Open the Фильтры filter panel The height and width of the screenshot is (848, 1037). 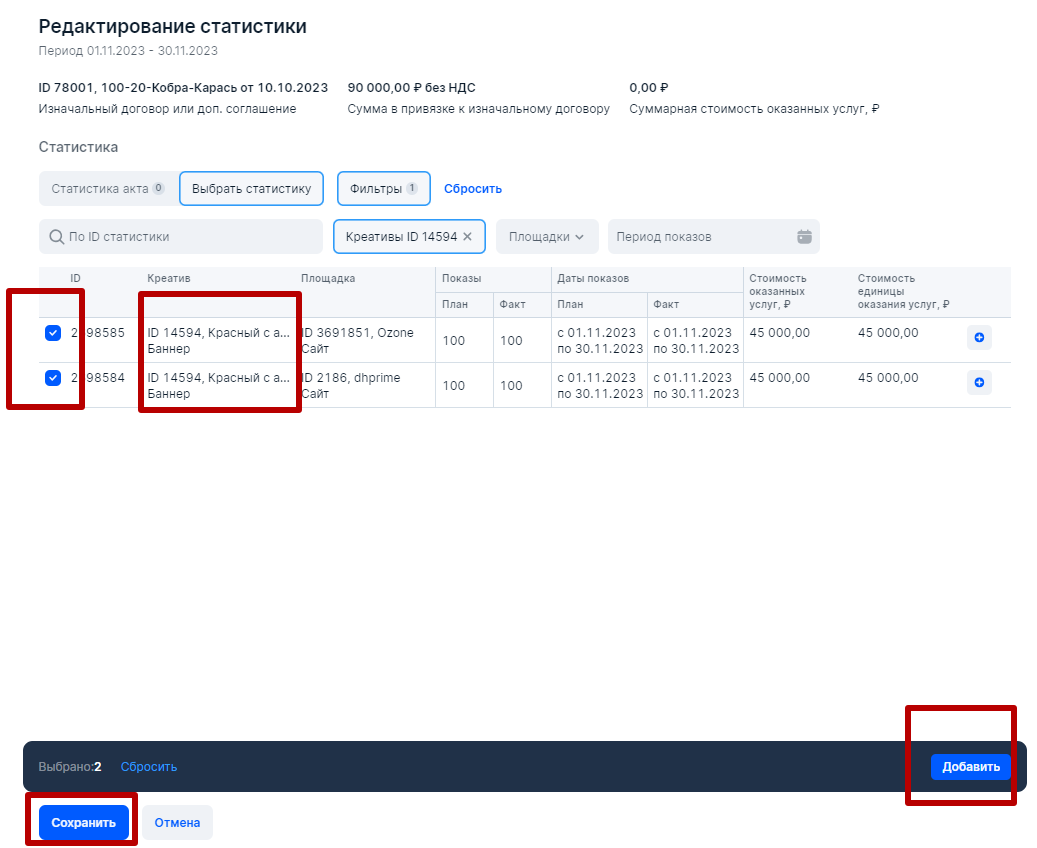[383, 188]
